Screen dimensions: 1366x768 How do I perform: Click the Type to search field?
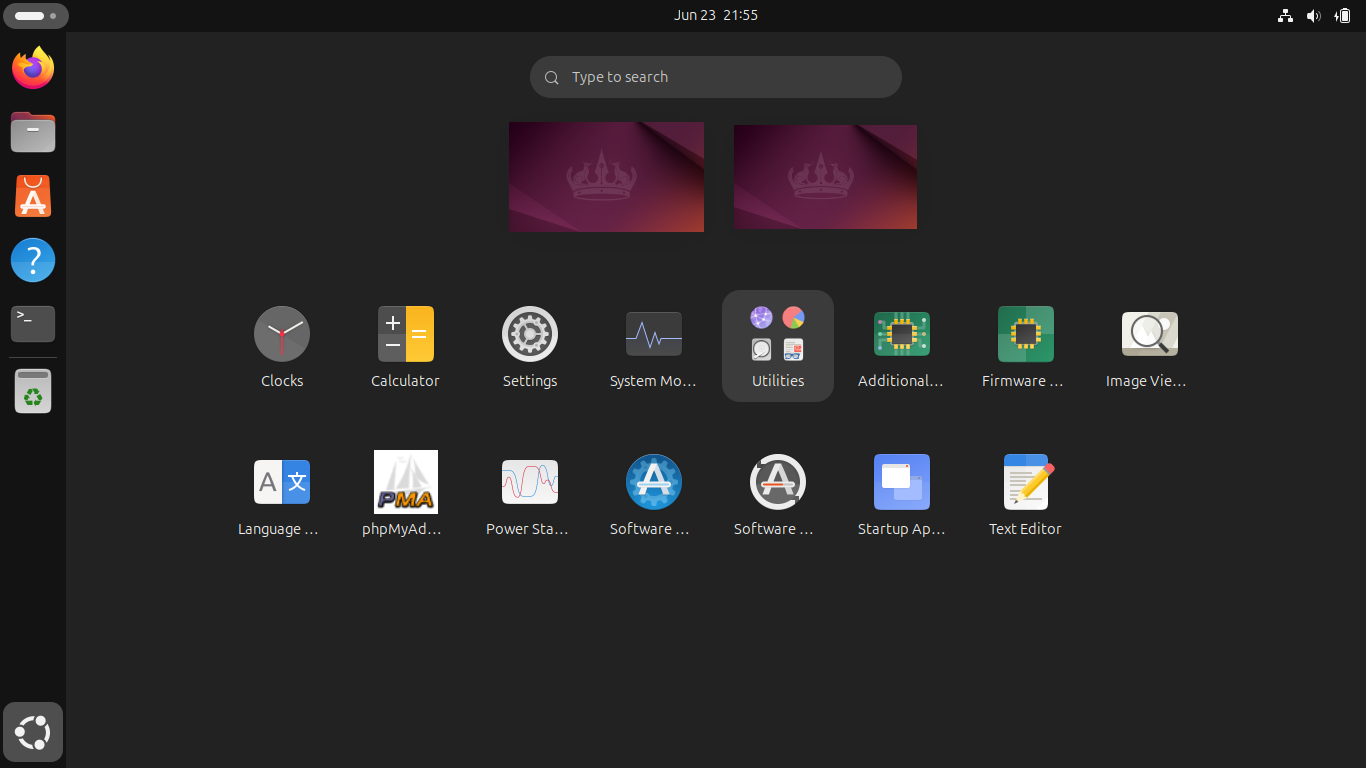click(716, 77)
